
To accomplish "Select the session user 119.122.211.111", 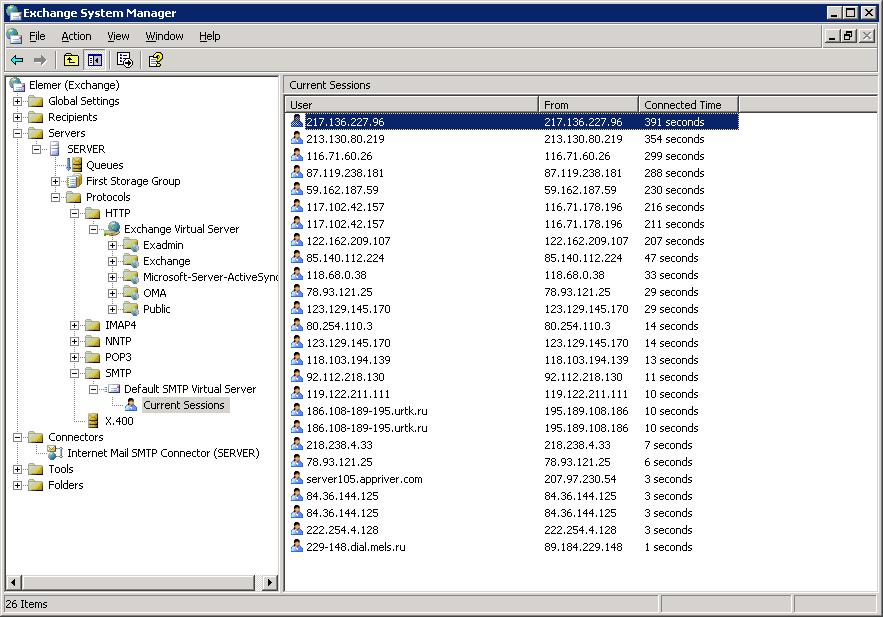I will coord(348,394).
